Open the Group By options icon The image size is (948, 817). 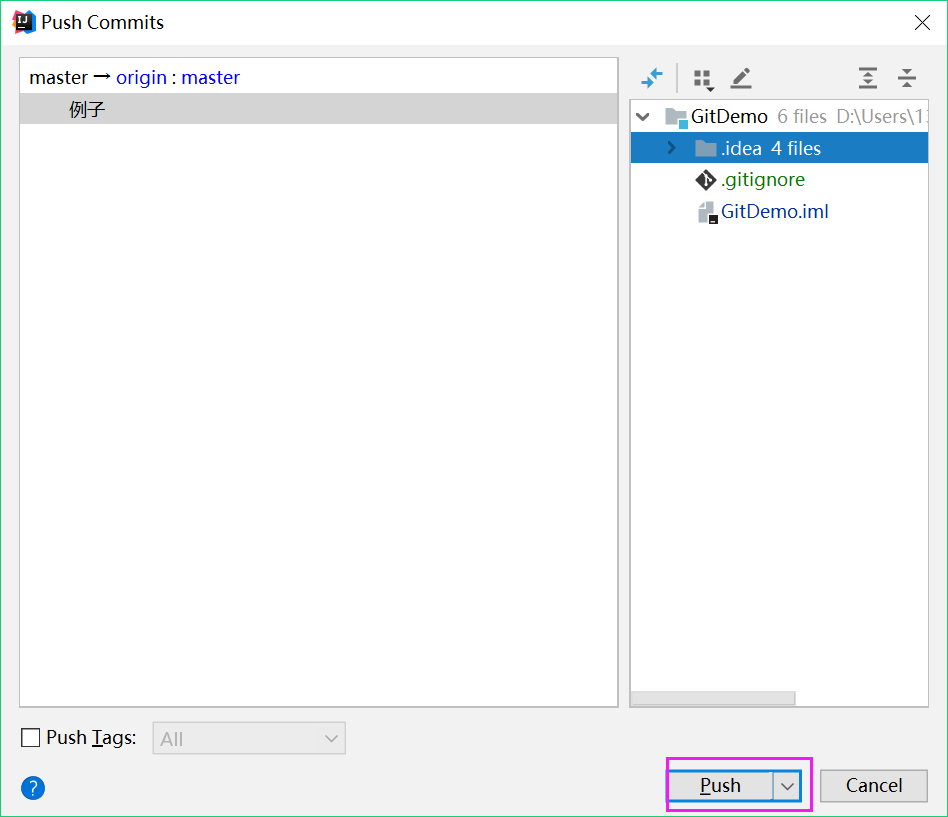[x=703, y=78]
